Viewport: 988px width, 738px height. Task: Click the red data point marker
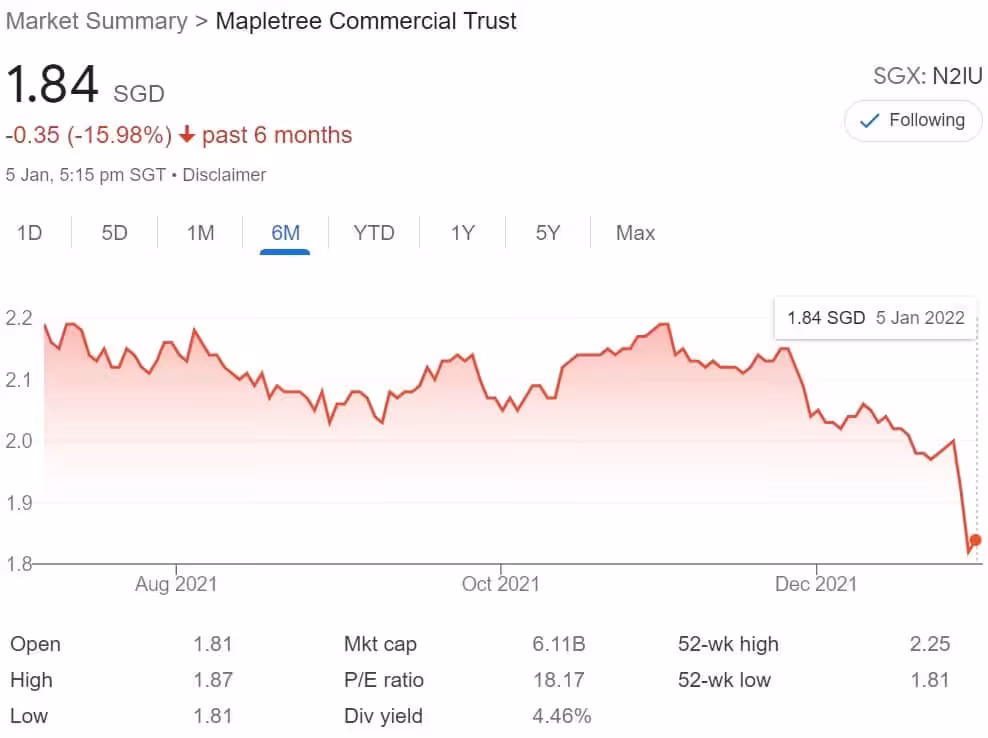tap(976, 540)
